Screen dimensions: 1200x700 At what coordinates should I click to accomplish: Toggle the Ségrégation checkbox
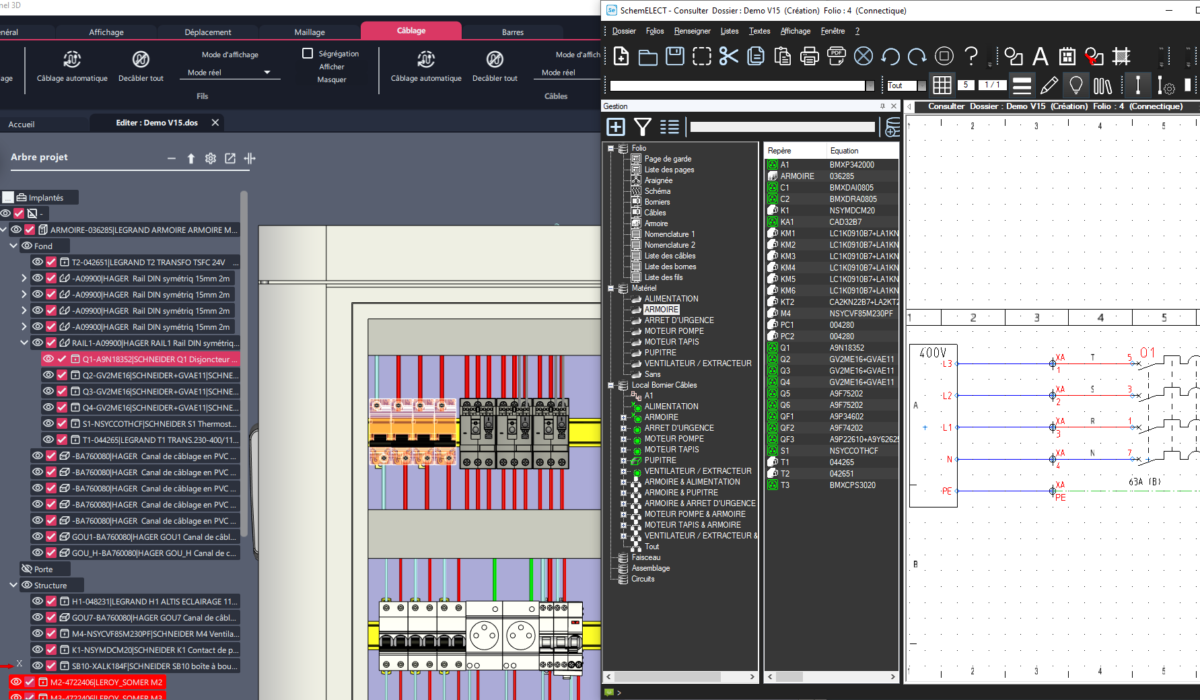click(x=308, y=53)
